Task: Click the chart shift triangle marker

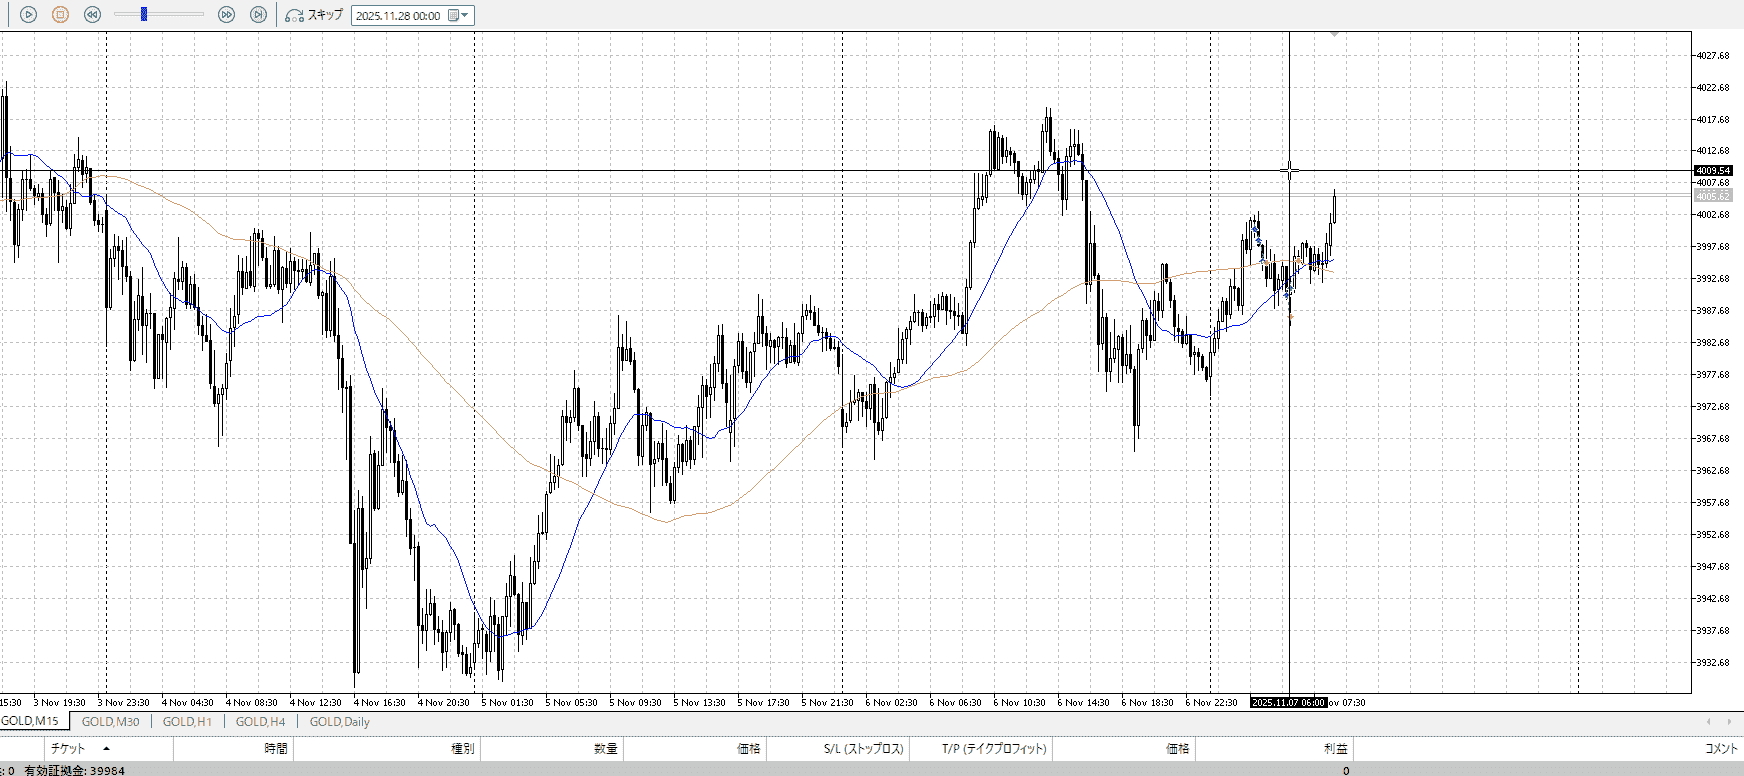Action: coord(1334,35)
